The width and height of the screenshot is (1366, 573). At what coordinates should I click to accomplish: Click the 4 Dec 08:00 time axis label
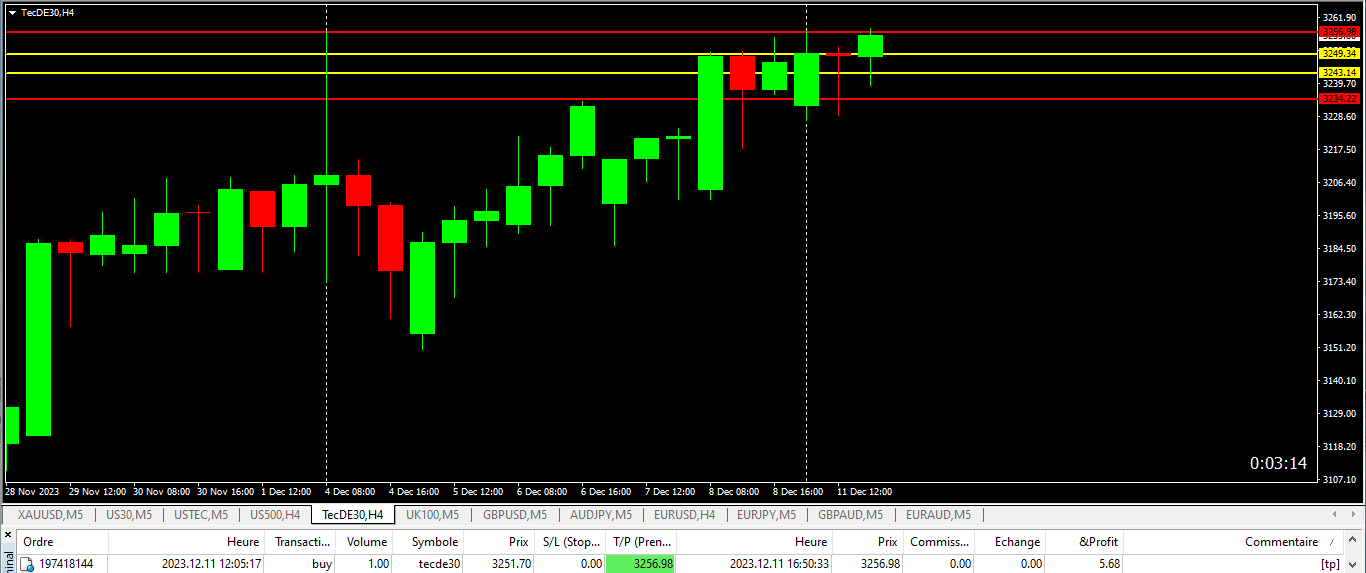pos(349,492)
